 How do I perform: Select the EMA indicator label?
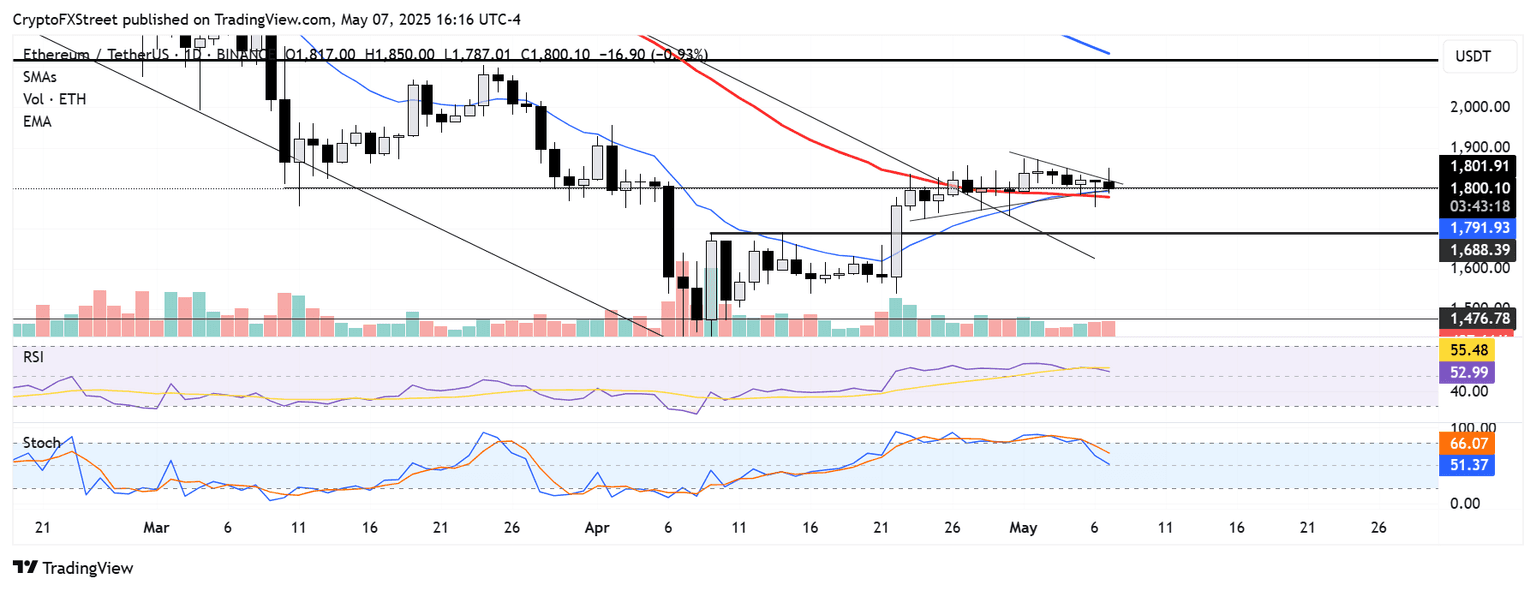pyautogui.click(x=36, y=121)
